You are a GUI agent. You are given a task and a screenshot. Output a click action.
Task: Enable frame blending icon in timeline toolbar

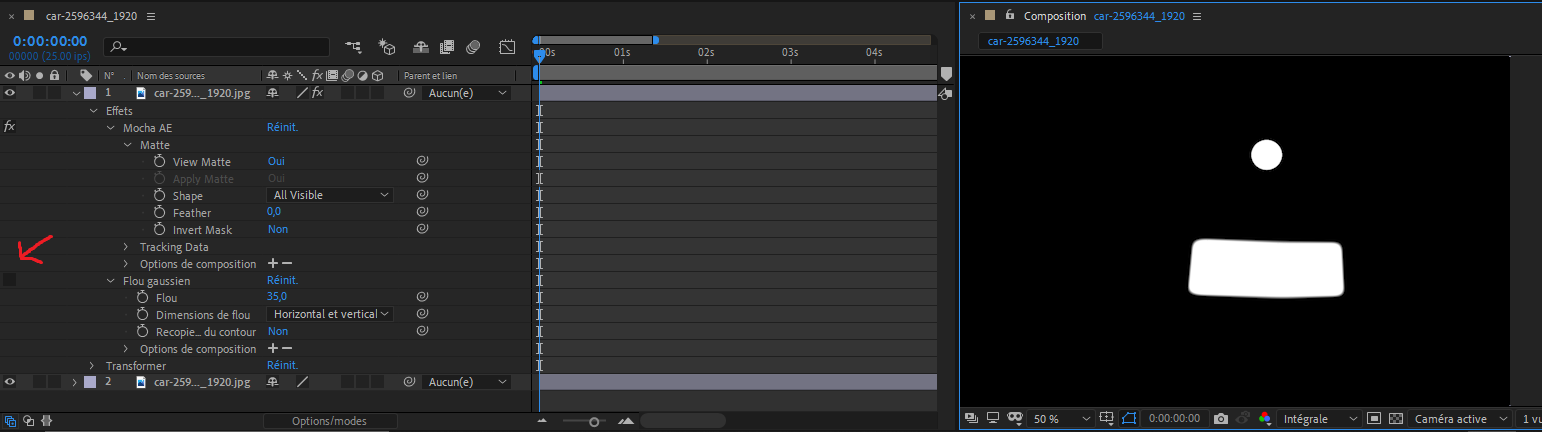pyautogui.click(x=447, y=46)
